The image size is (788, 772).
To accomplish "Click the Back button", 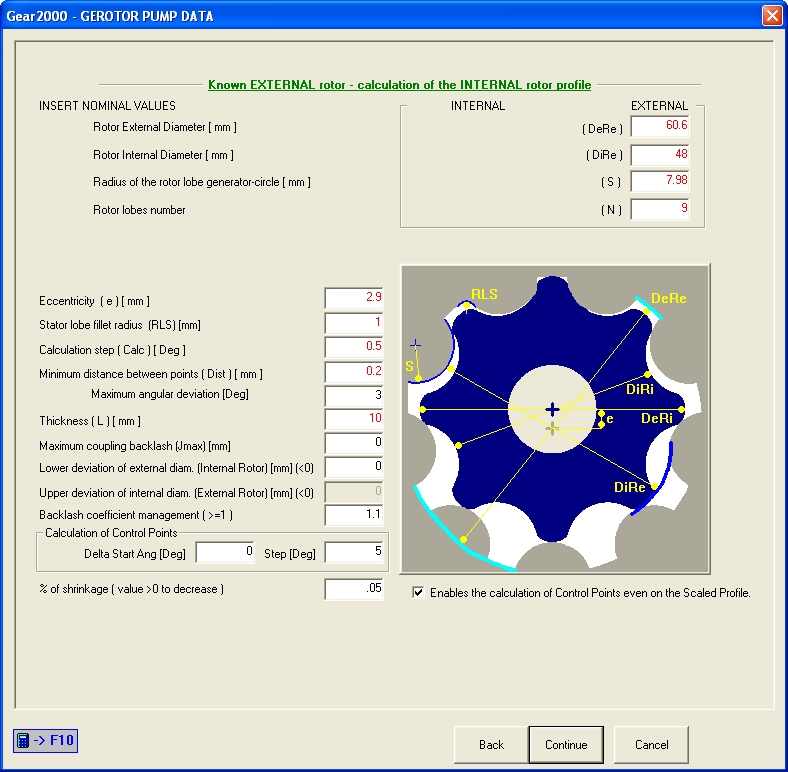I will (x=491, y=744).
